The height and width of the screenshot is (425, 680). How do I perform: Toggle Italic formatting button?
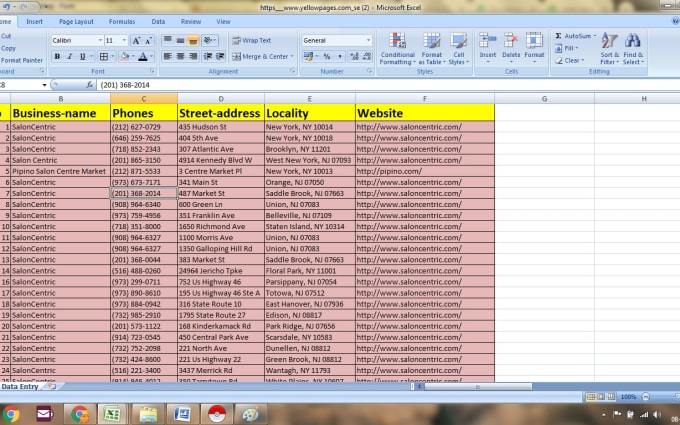tap(69, 56)
